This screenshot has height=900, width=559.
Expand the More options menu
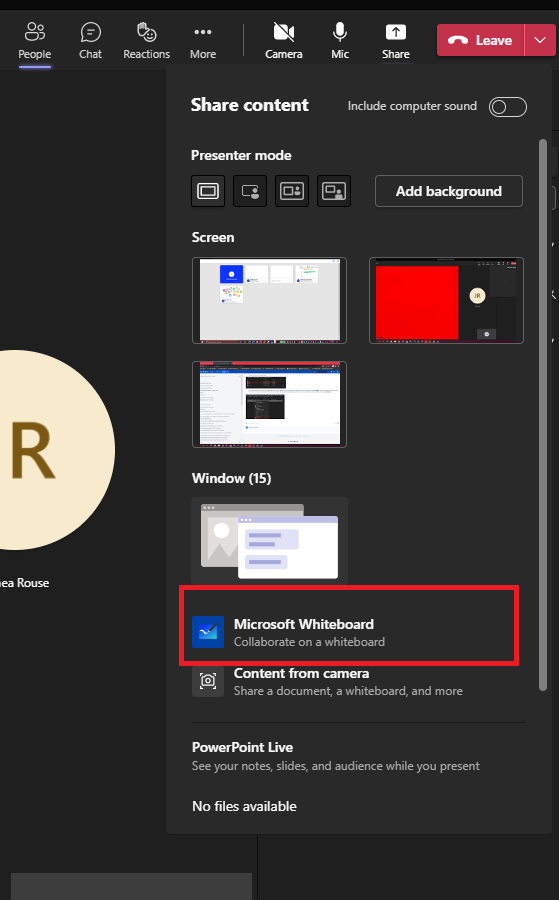point(203,41)
